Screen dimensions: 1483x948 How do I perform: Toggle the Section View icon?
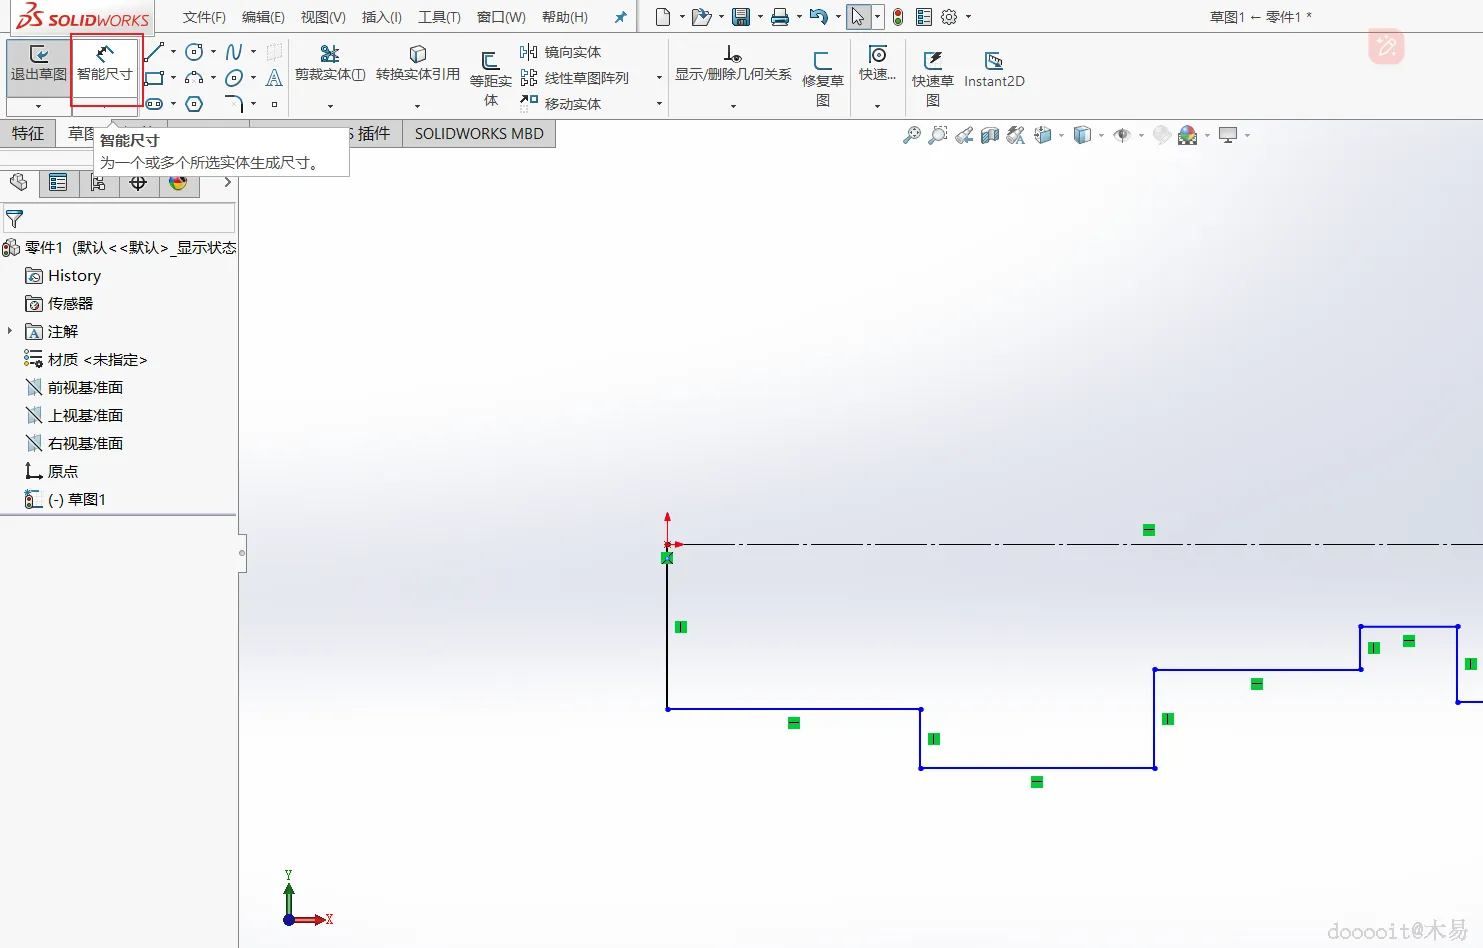tap(990, 135)
